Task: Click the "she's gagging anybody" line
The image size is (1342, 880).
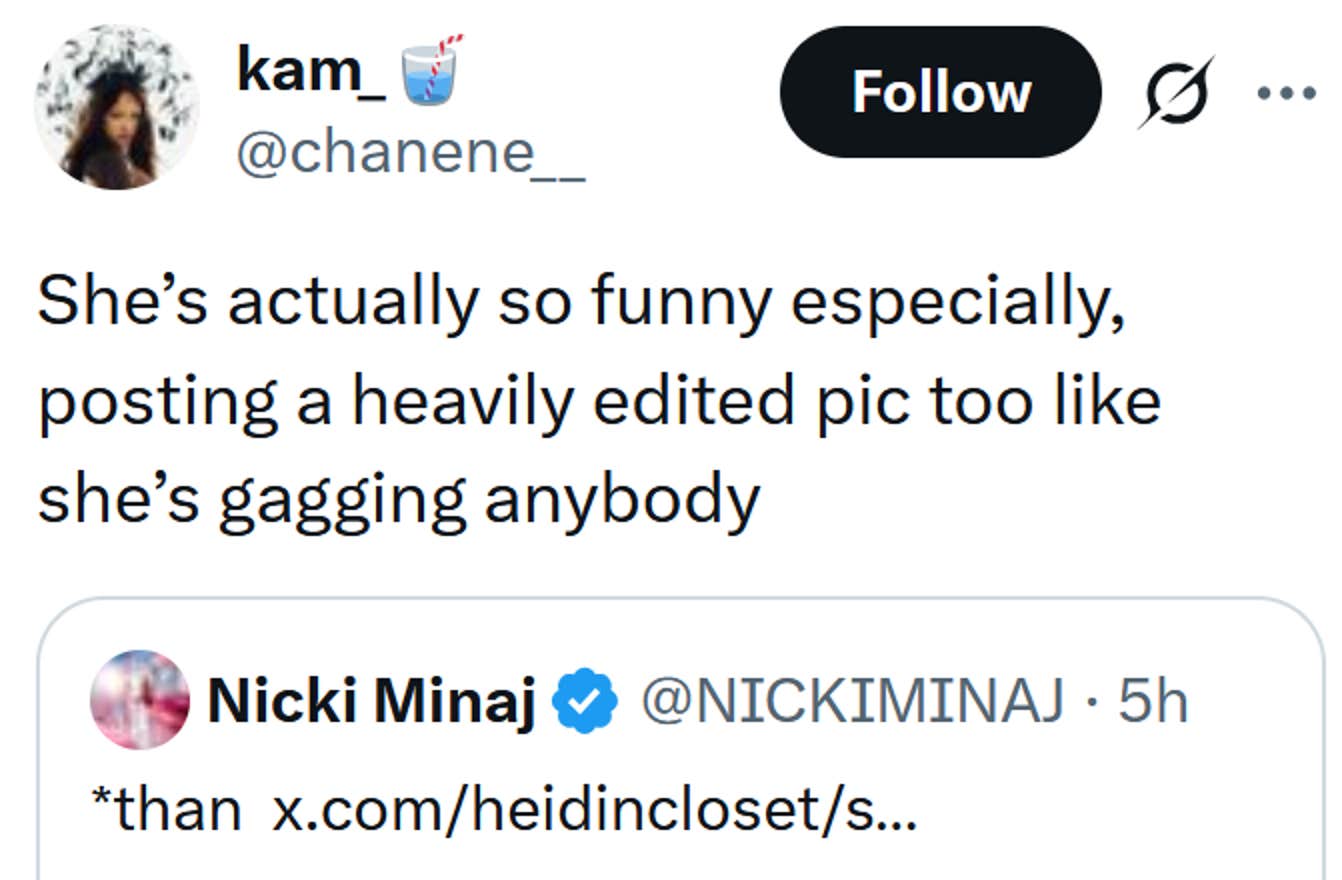Action: tap(398, 497)
